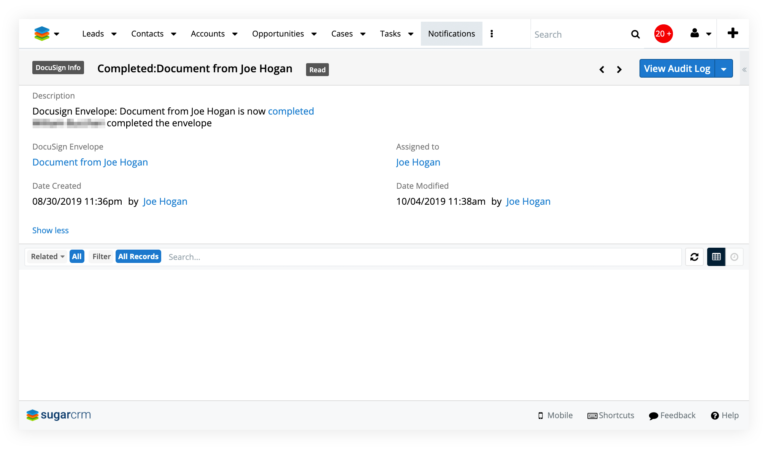This screenshot has height=449, width=768.
Task: Open the Assigned to Joe Hogan link
Action: [418, 162]
